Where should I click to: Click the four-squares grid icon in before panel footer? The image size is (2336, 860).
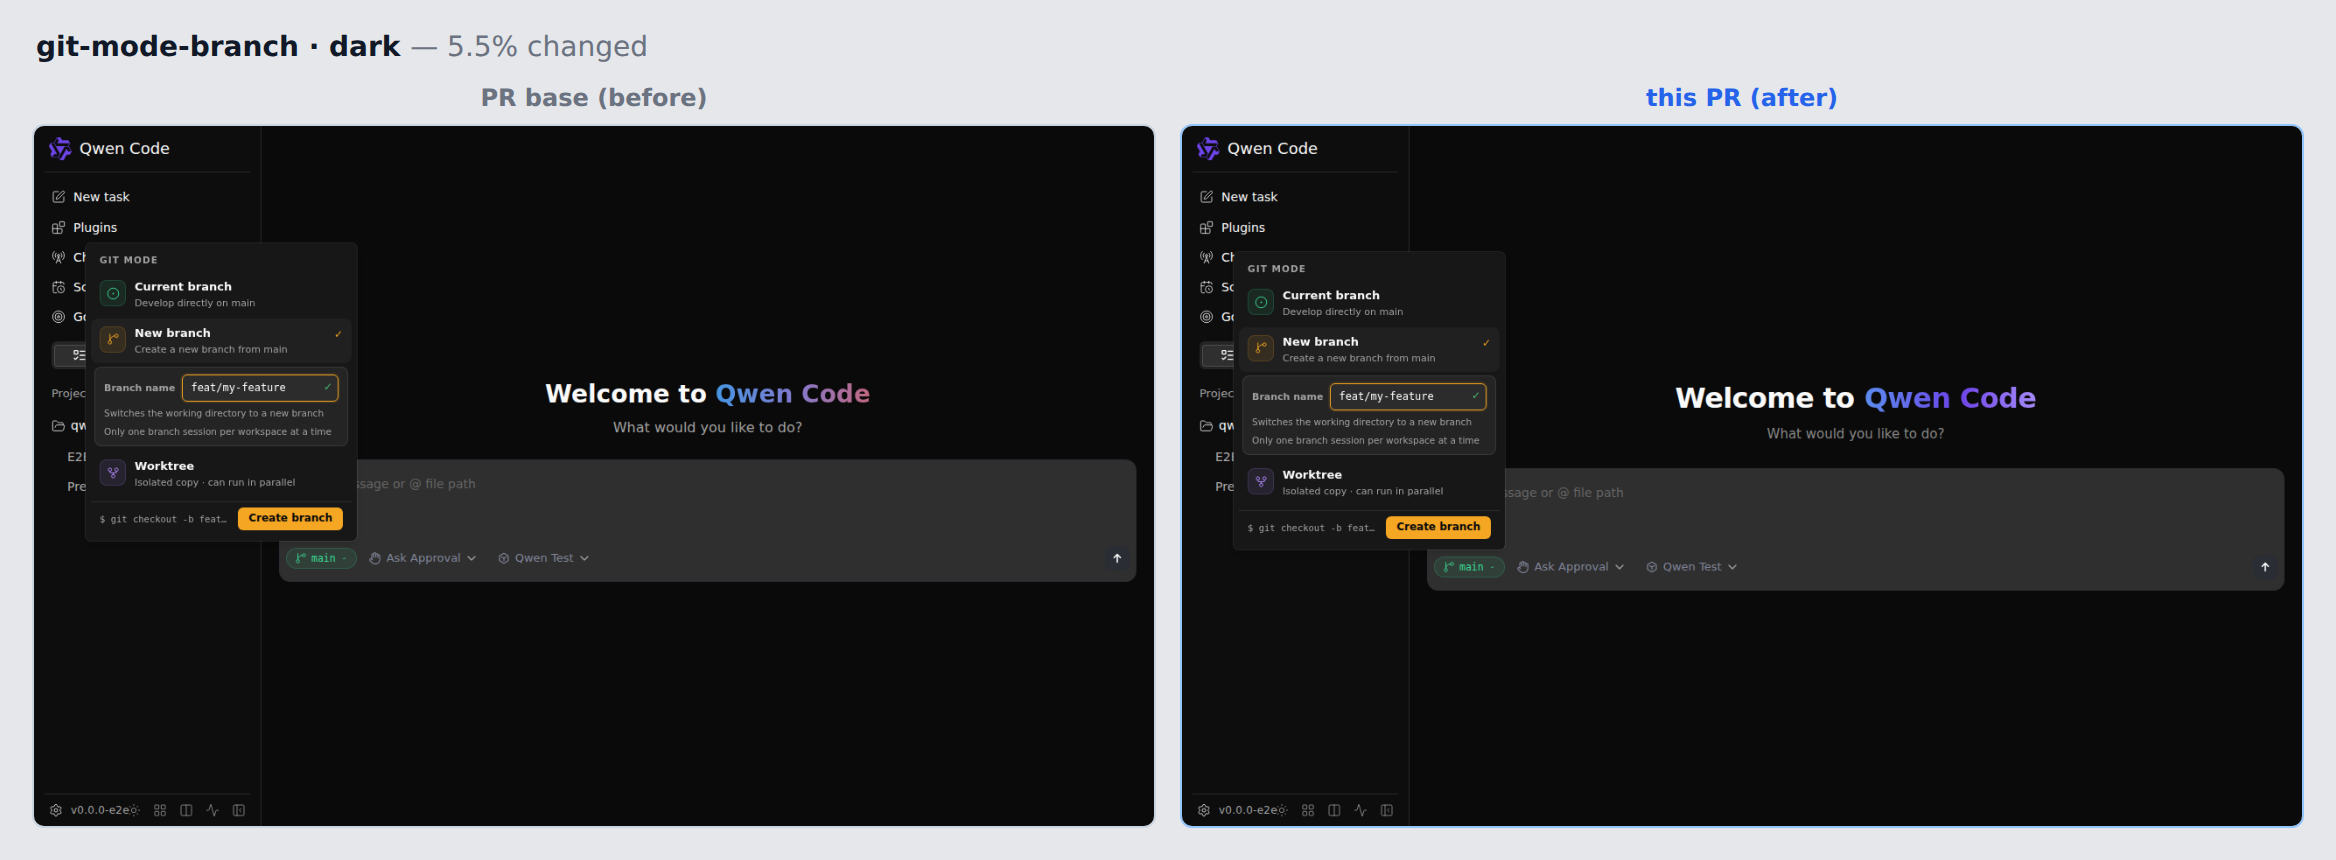160,810
